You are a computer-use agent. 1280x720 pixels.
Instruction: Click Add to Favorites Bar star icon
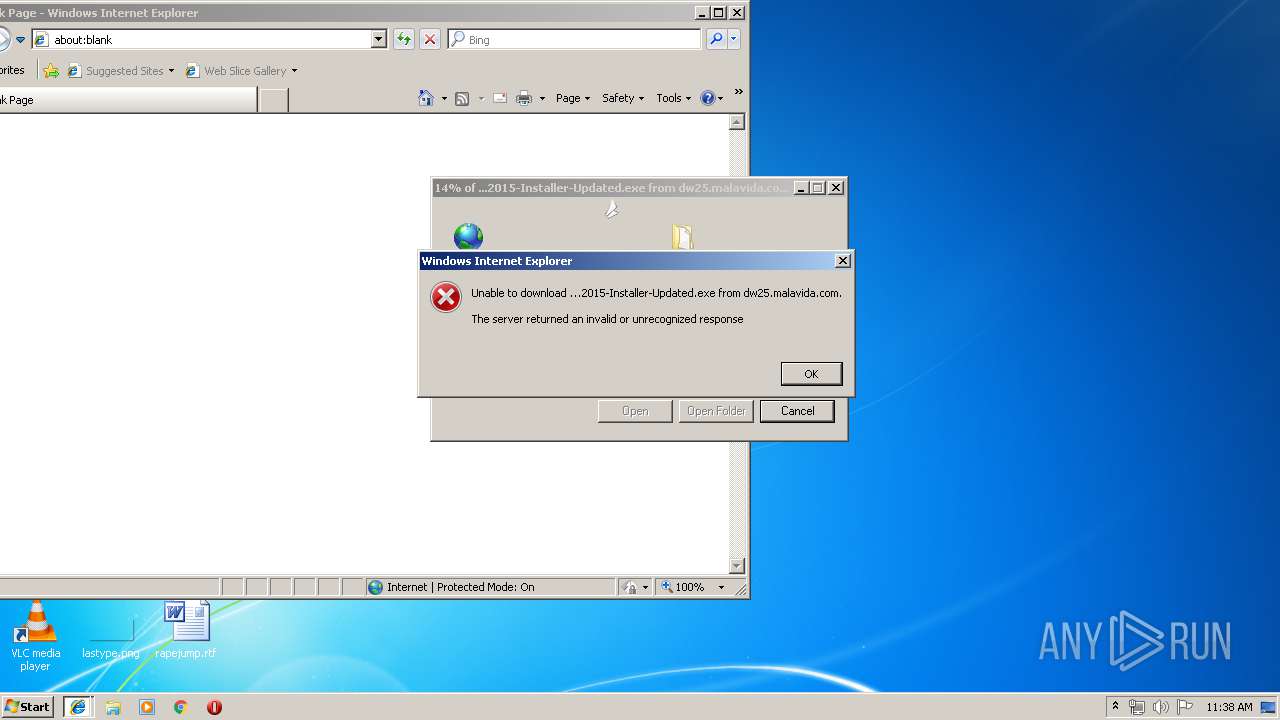tap(51, 71)
